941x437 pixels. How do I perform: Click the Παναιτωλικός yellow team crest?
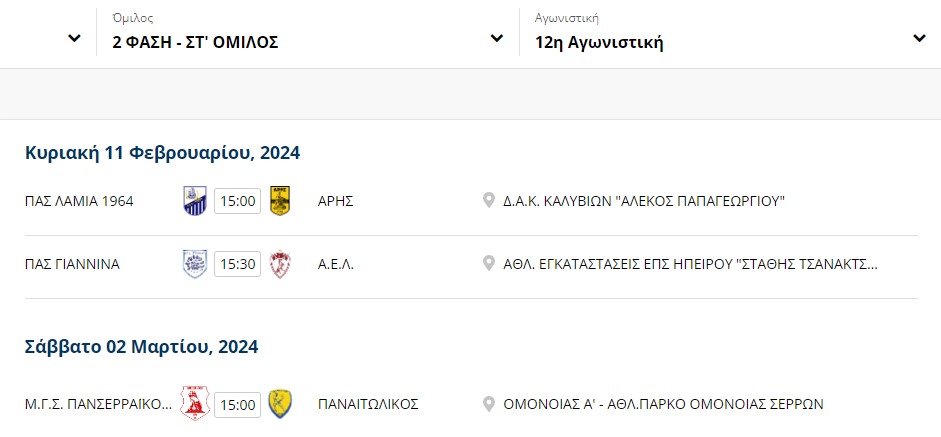(280, 404)
